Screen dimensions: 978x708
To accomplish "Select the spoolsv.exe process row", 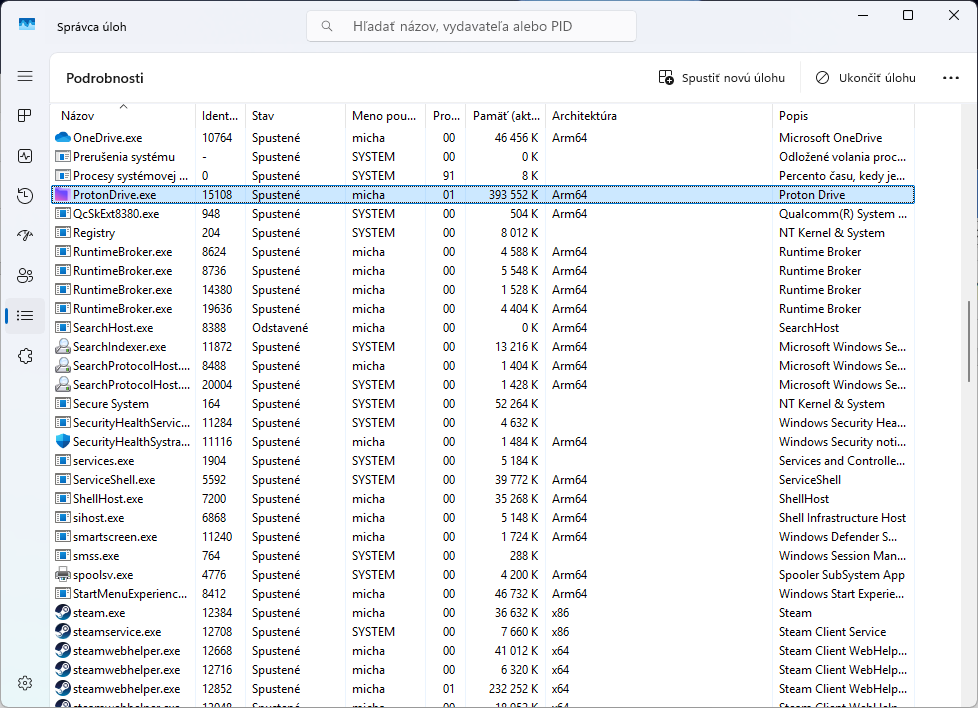I will pyautogui.click(x=102, y=575).
